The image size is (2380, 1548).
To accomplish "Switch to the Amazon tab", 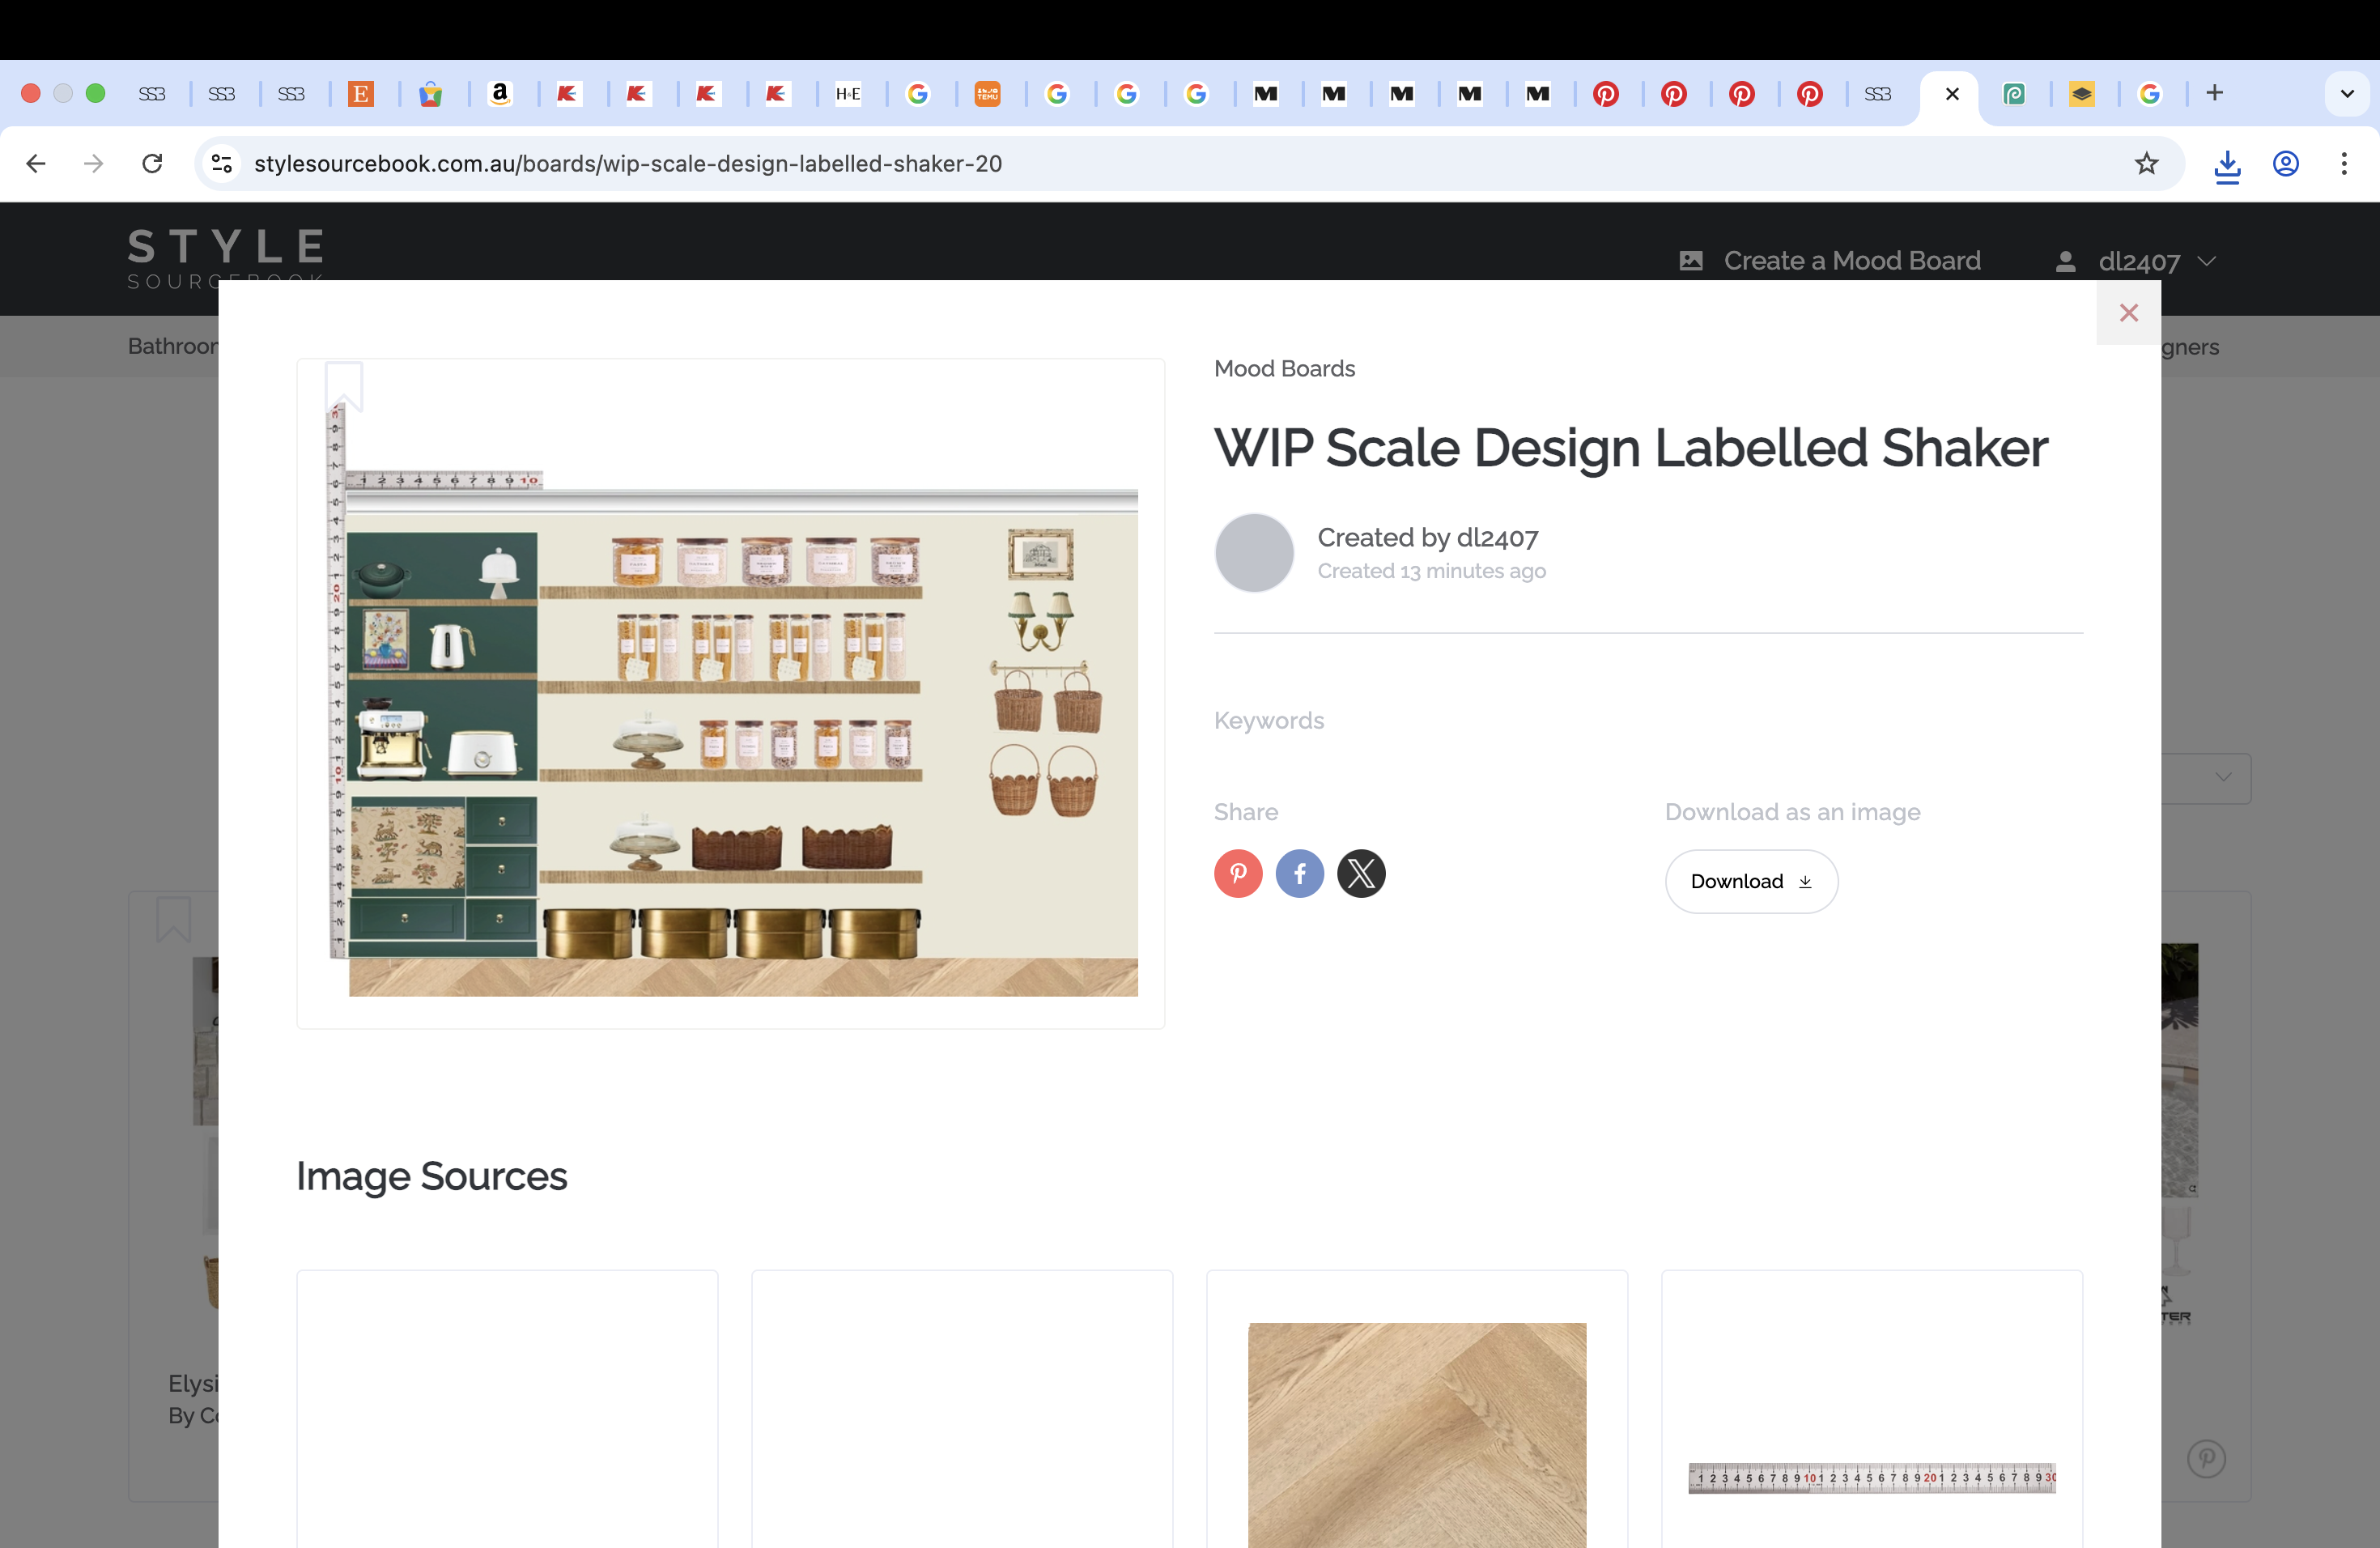I will tap(499, 94).
